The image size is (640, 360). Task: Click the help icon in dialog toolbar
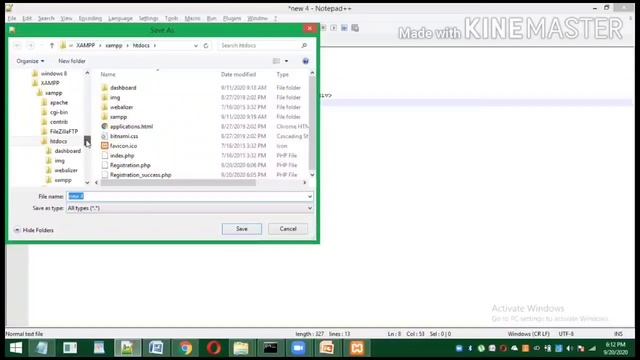(x=305, y=61)
